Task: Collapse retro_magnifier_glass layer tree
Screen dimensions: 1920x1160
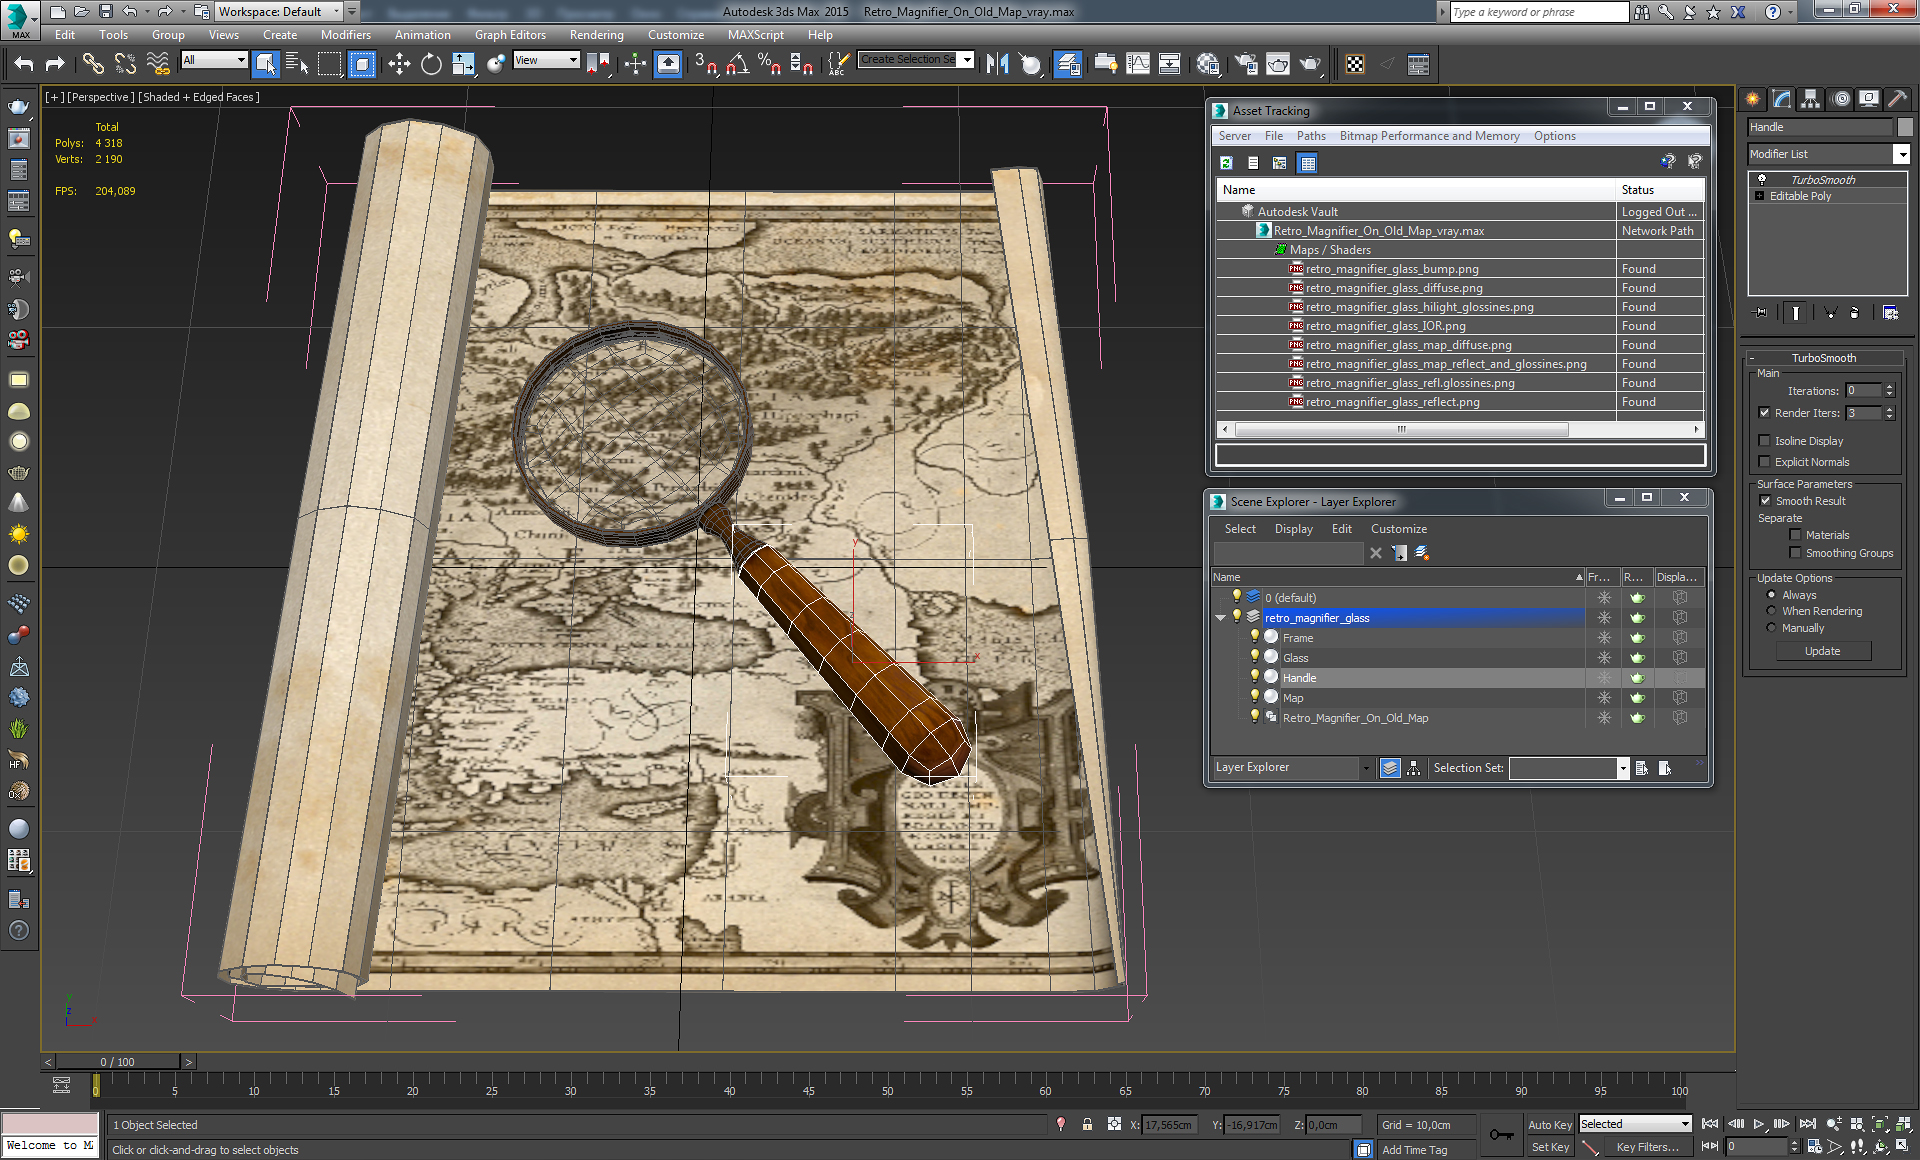Action: (1220, 618)
